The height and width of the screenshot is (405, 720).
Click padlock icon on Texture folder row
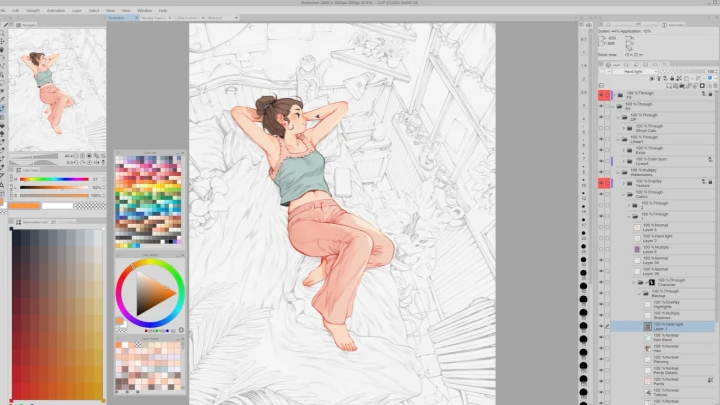tap(710, 182)
